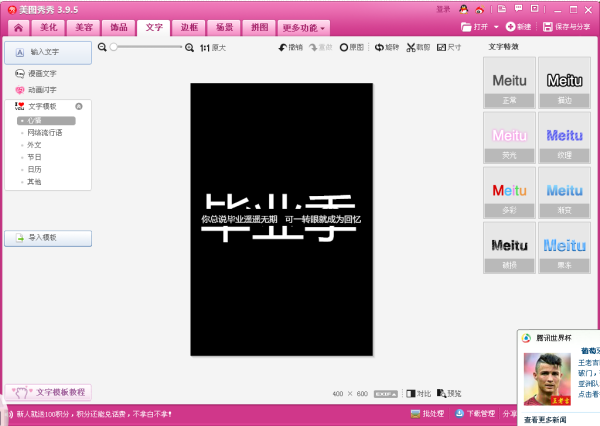Click the Original image (原图) icon
The height and width of the screenshot is (426, 600).
[345, 47]
